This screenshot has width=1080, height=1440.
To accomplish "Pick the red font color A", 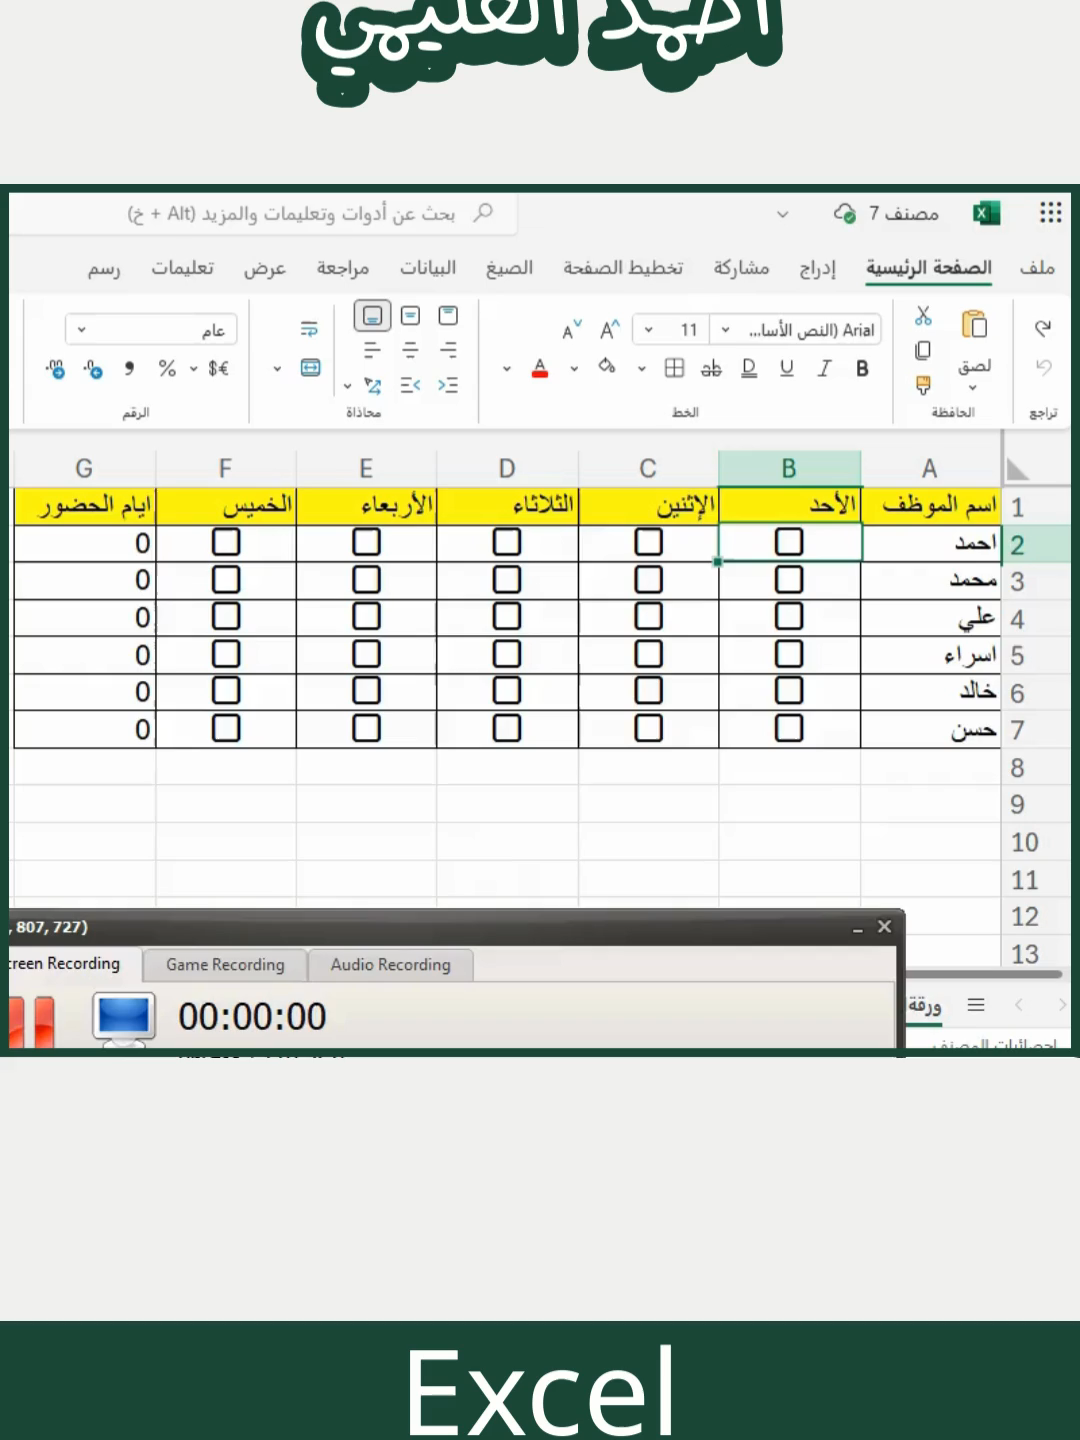I will pyautogui.click(x=540, y=368).
